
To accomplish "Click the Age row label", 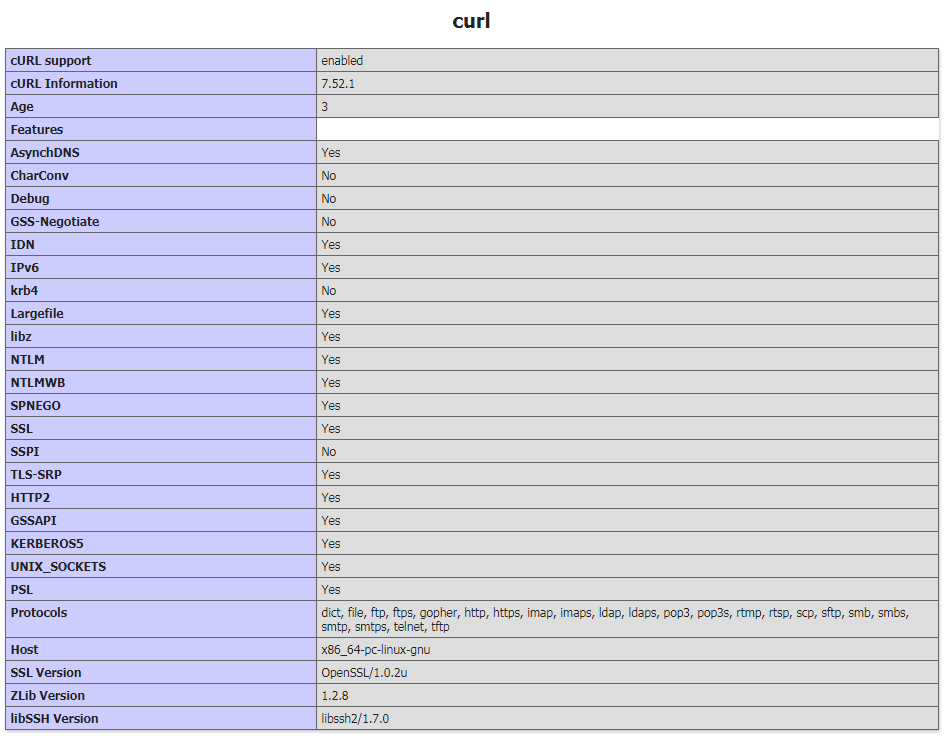I will point(22,107).
